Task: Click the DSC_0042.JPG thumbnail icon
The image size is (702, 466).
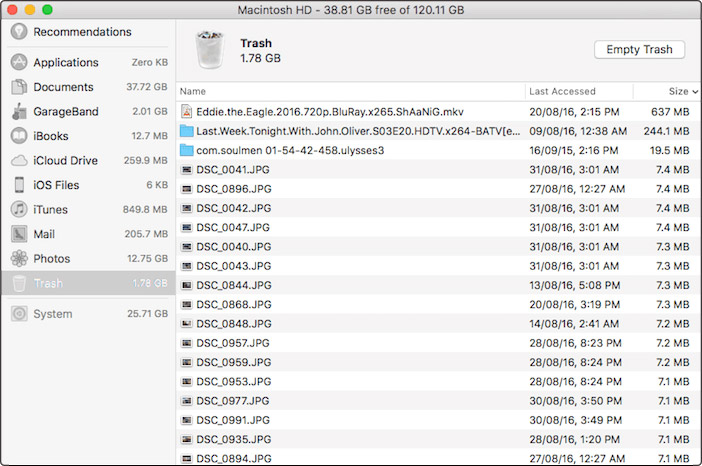Action: point(187,208)
